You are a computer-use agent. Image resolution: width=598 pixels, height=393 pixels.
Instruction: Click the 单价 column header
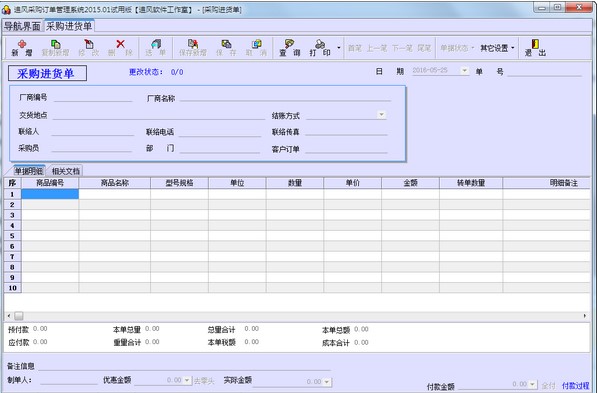click(352, 183)
